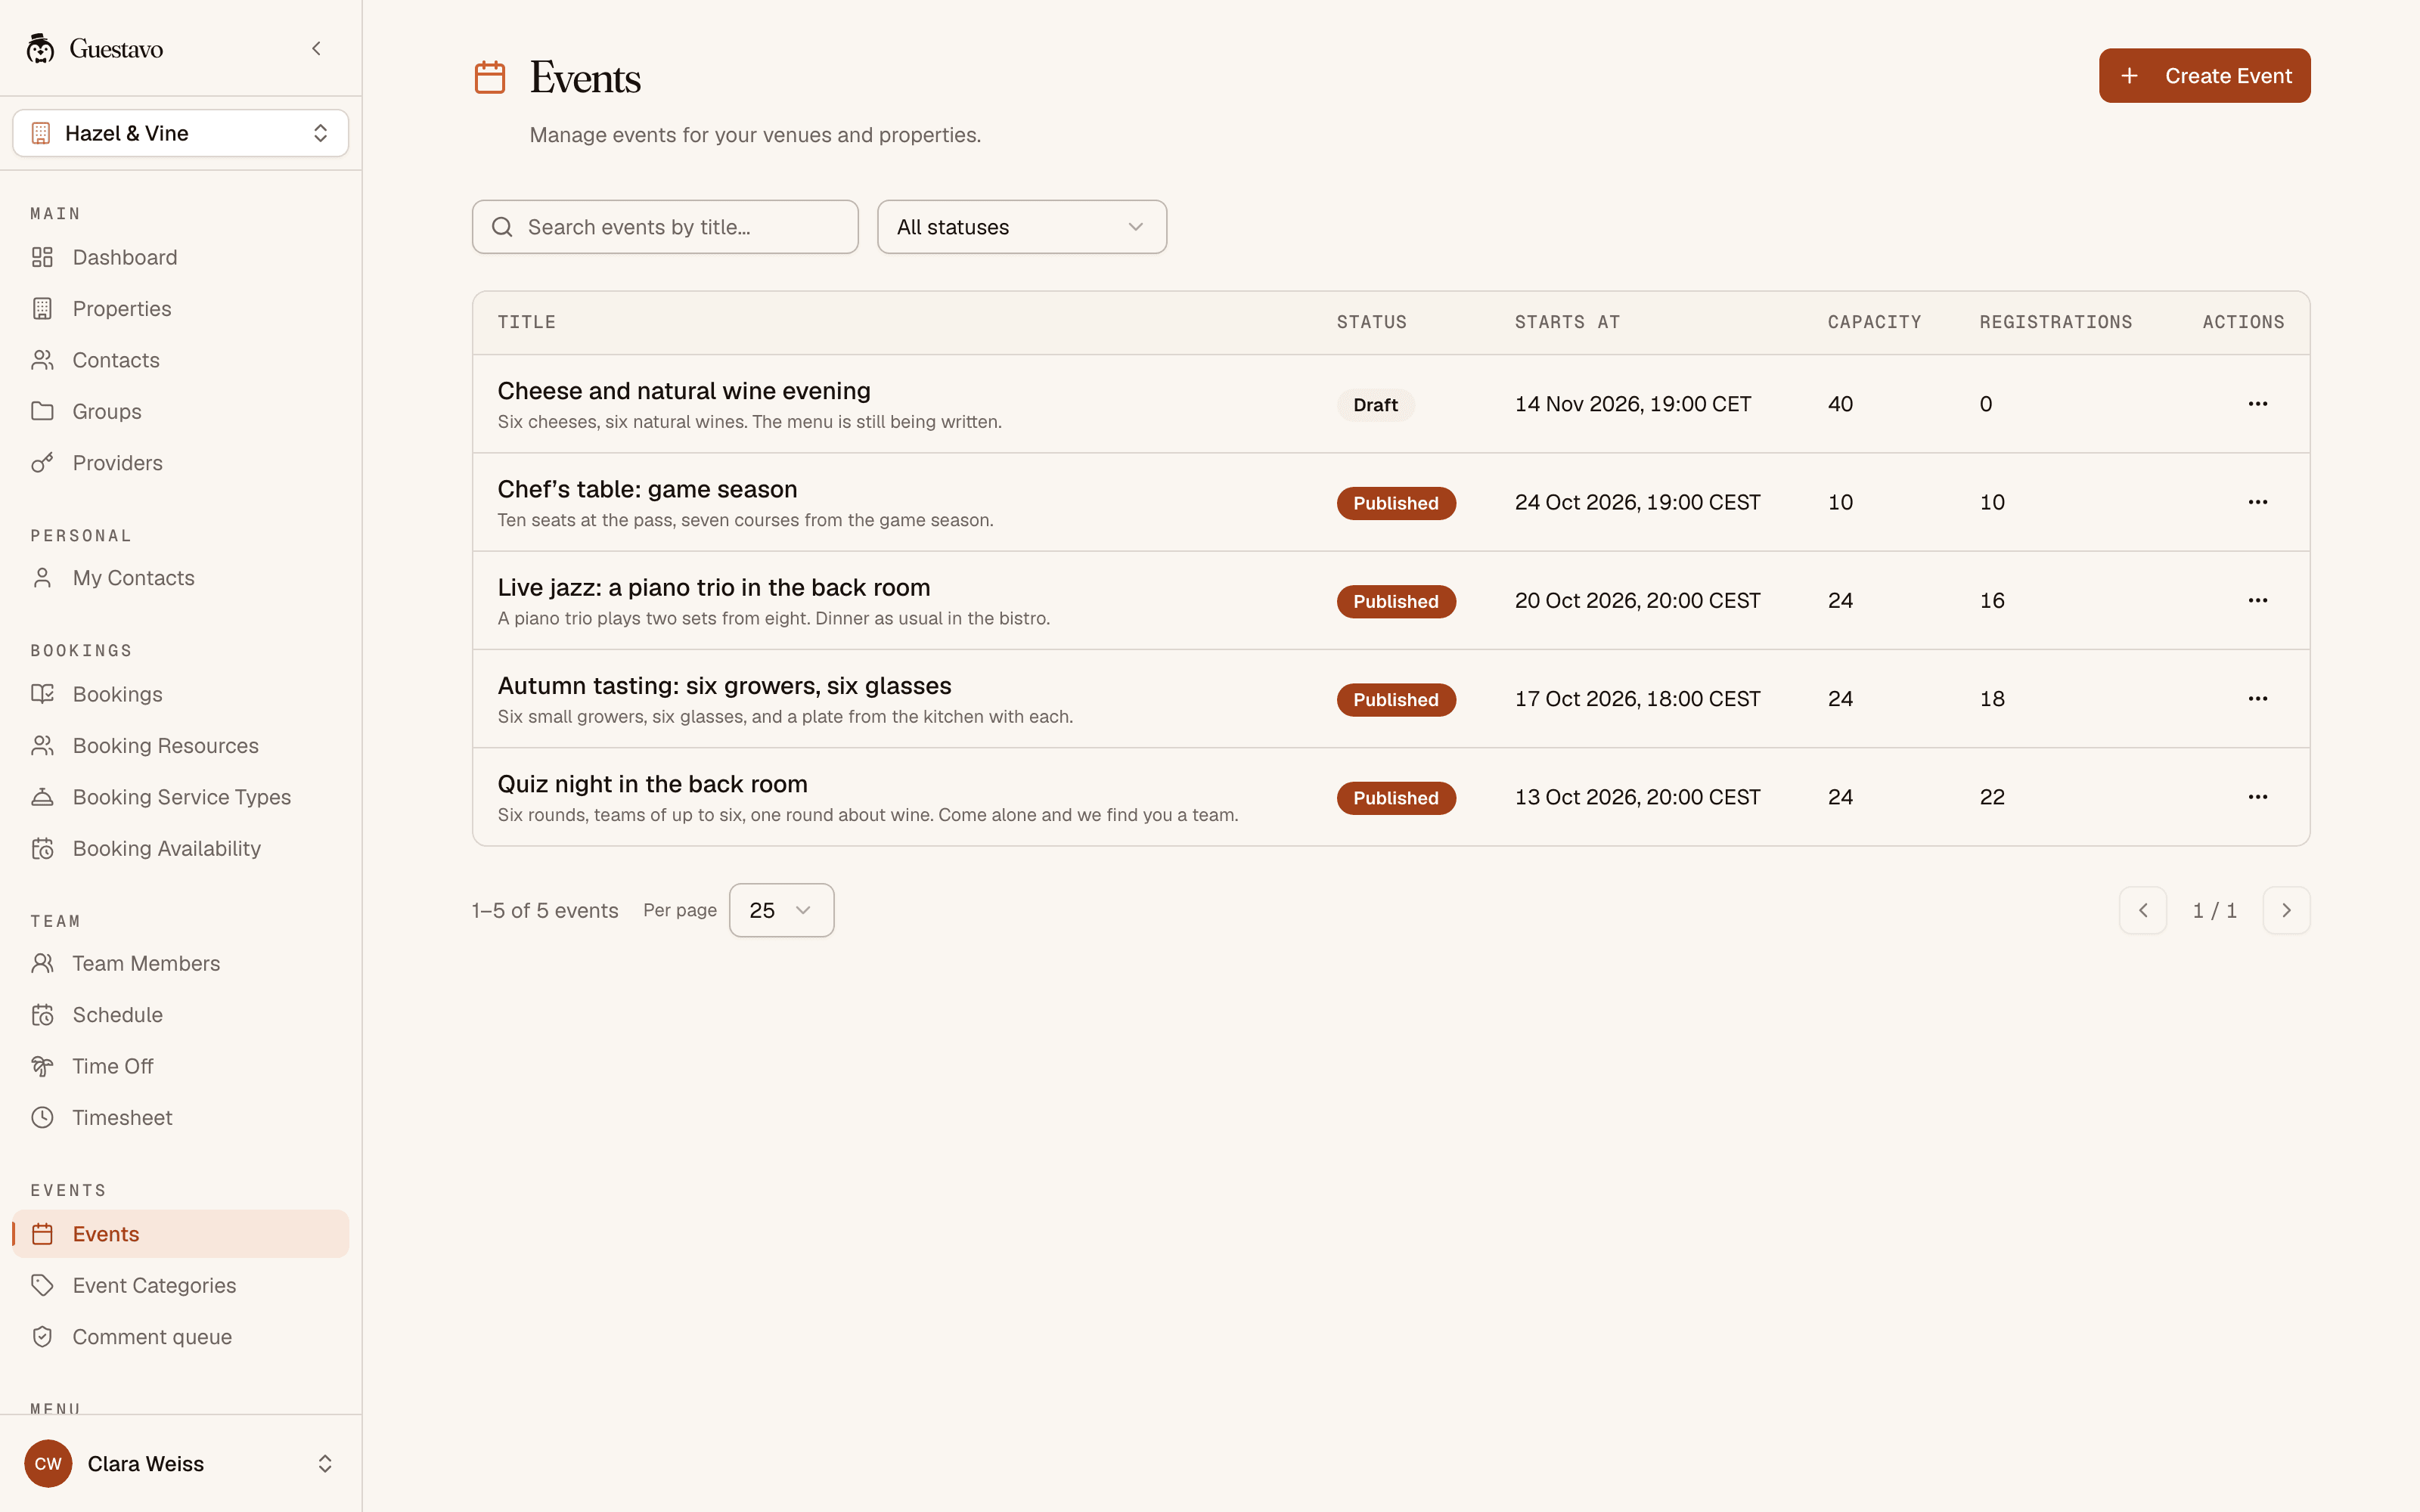The height and width of the screenshot is (1512, 2420).
Task: Click the Event Categories tag icon
Action: pos(42,1285)
